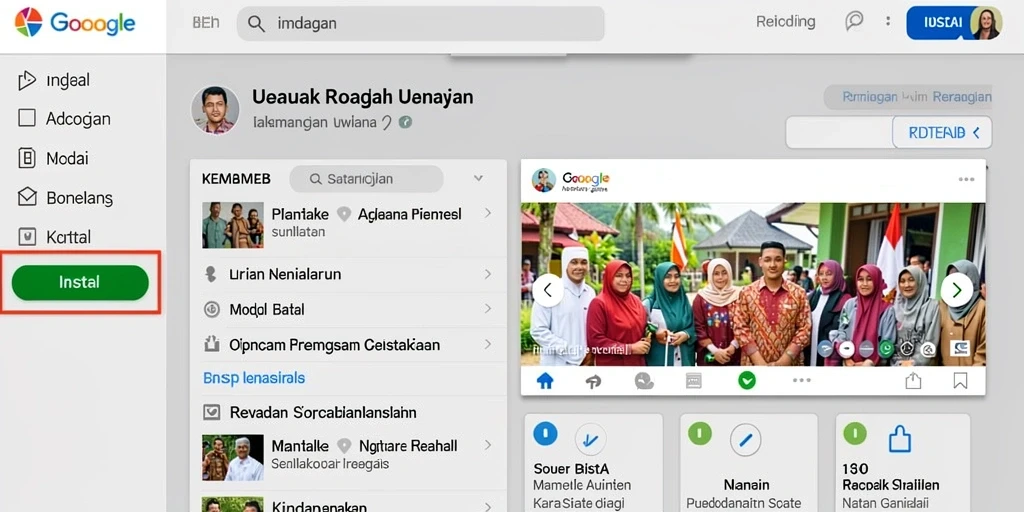1024x512 pixels.
Task: Click the Ueauak Roagah Uenayan profile name
Action: coord(362,97)
